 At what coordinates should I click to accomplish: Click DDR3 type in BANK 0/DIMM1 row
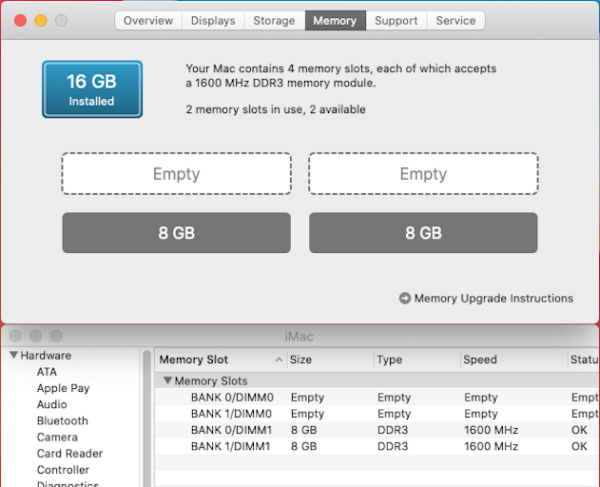393,430
